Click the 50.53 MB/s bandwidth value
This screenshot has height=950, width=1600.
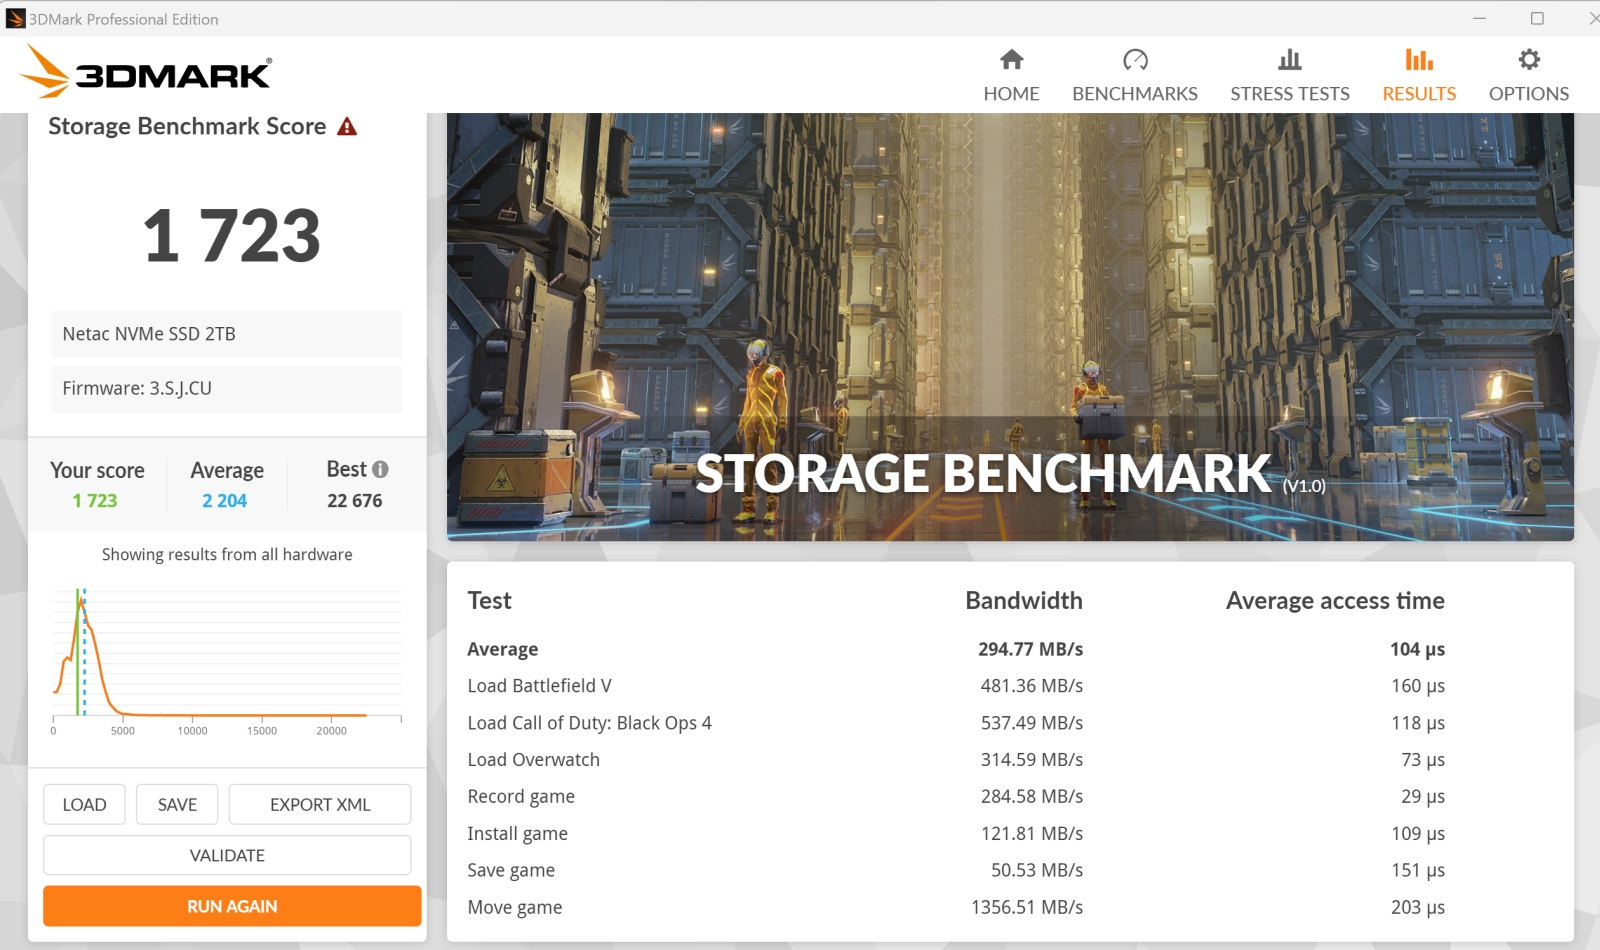[x=1037, y=871]
